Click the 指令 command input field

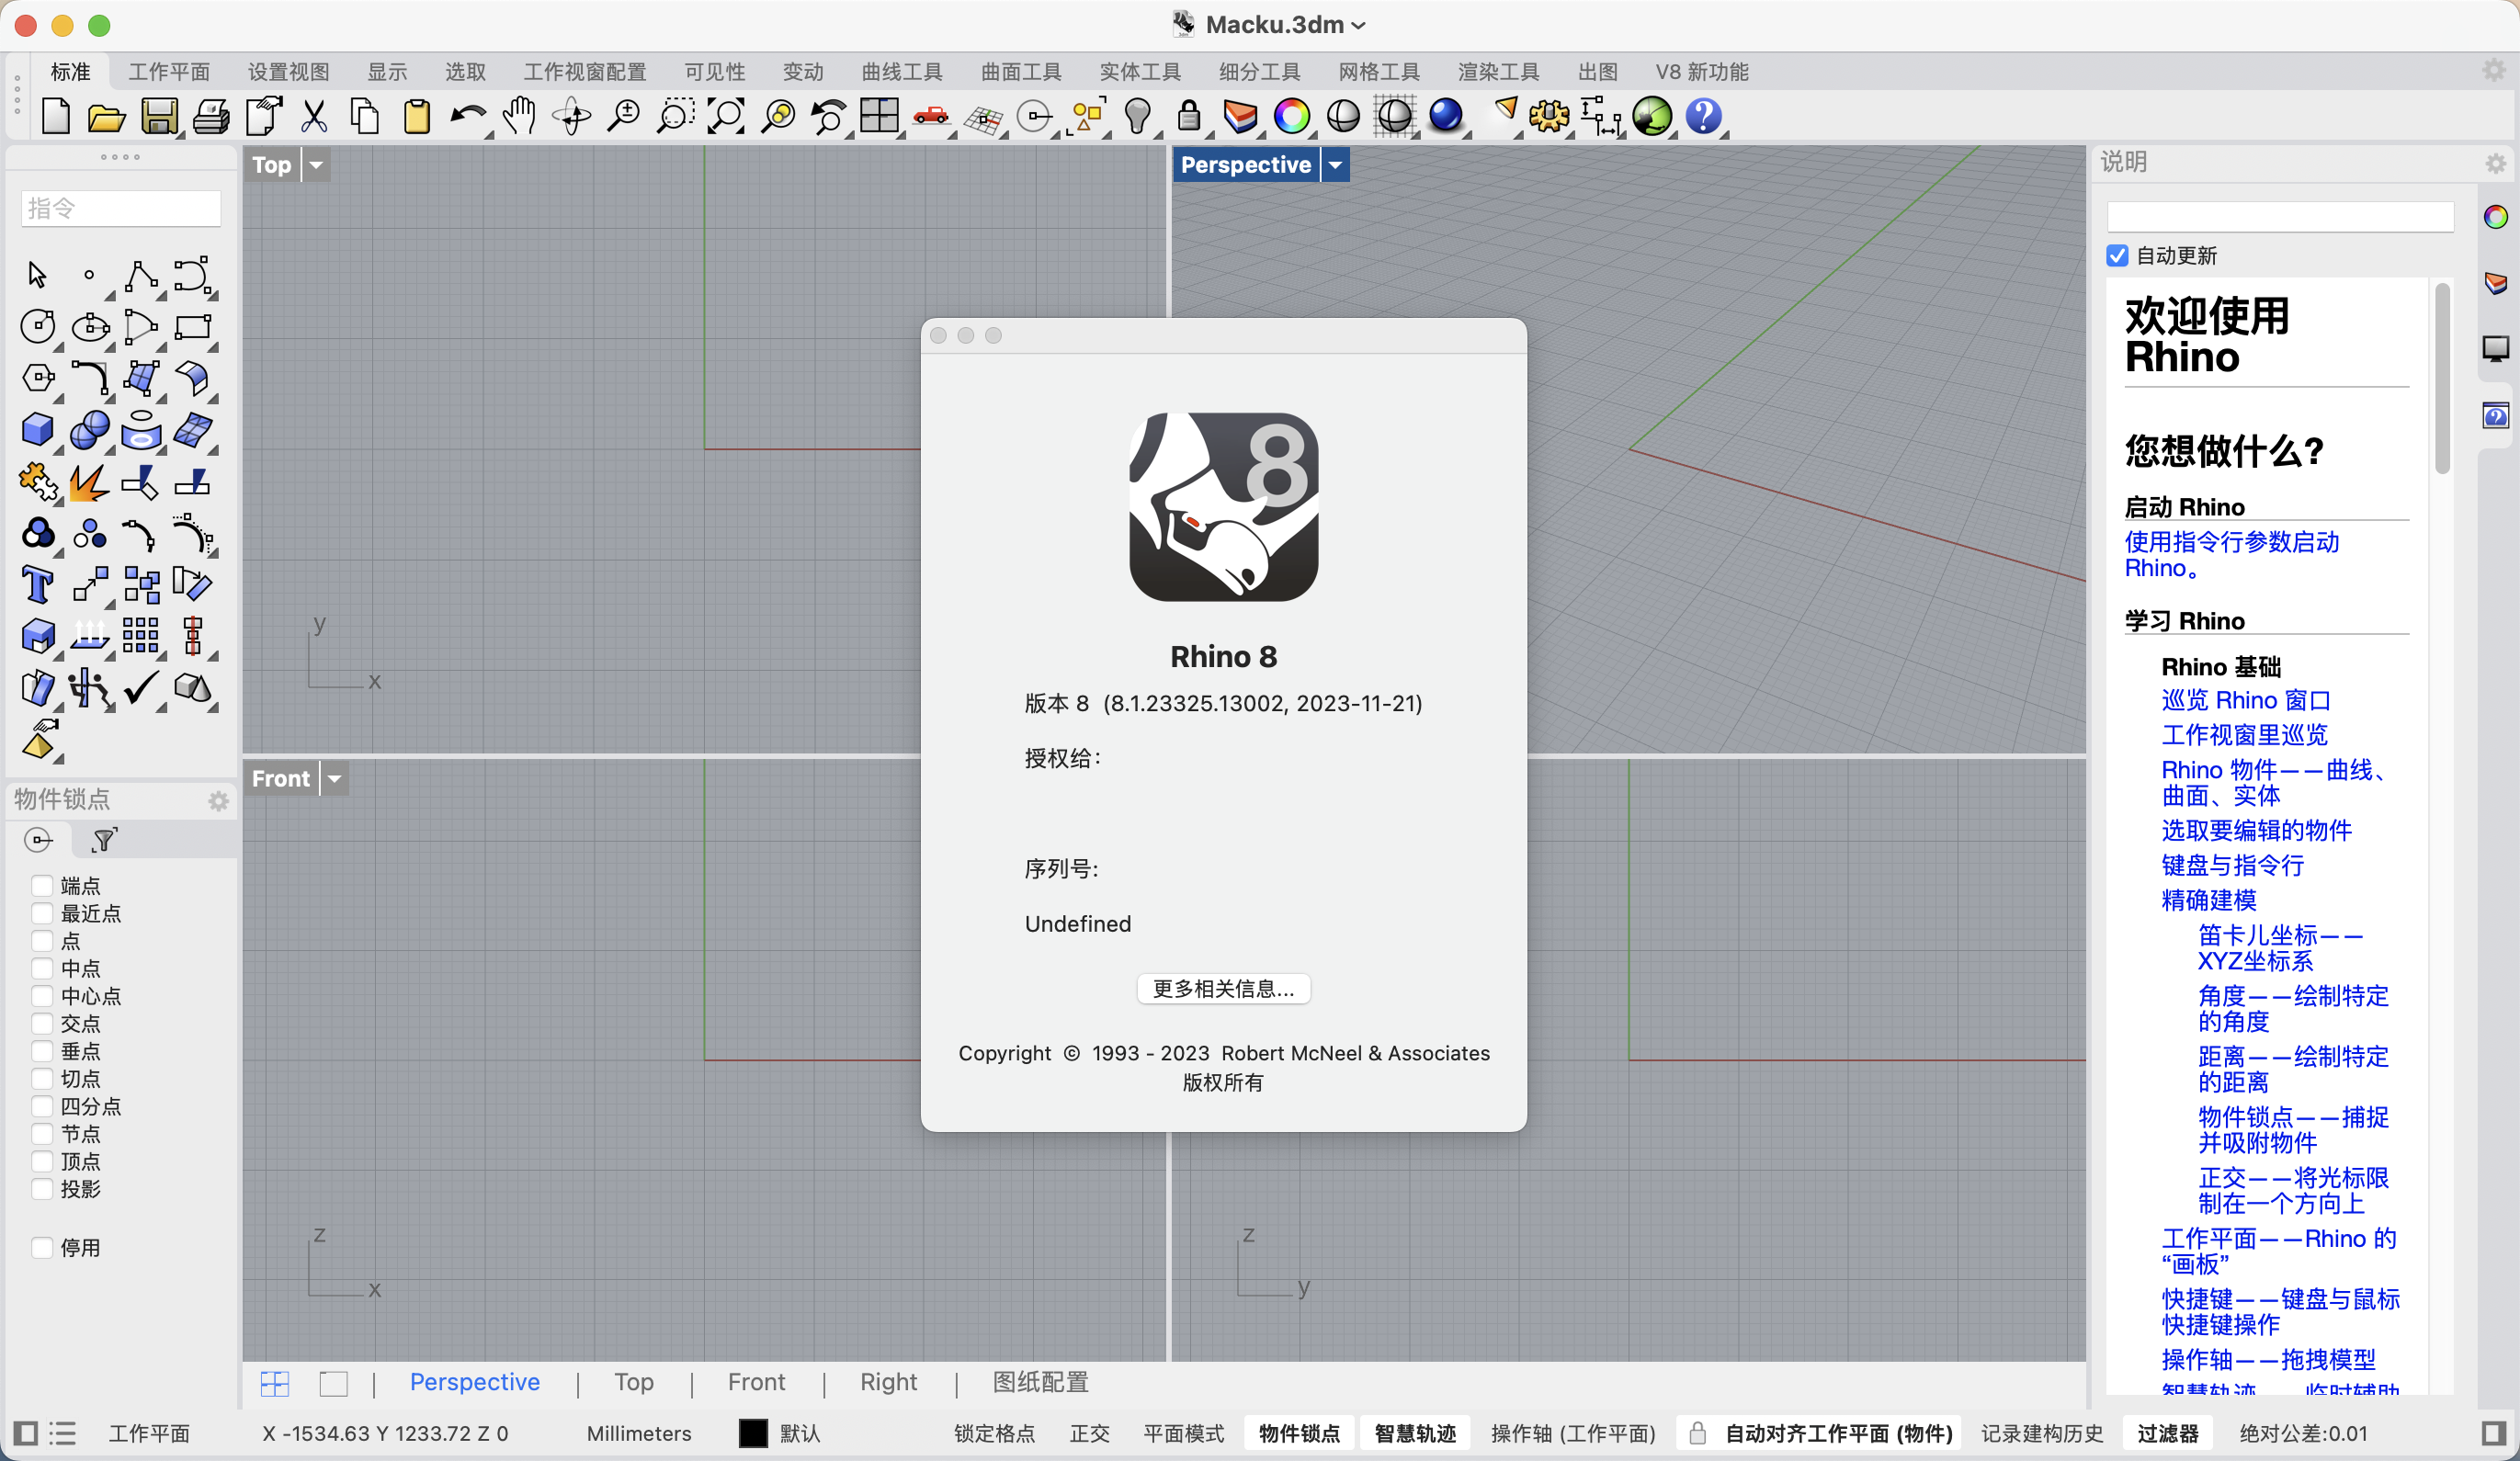120,208
